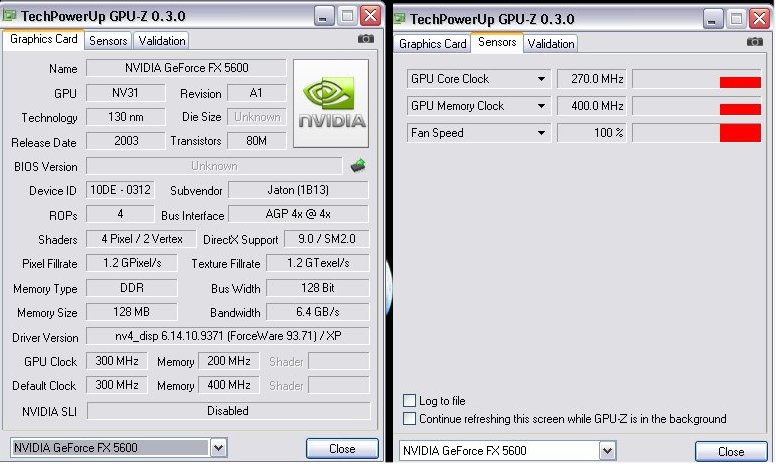
Task: Click the NVIDIA logo image
Action: point(330,105)
